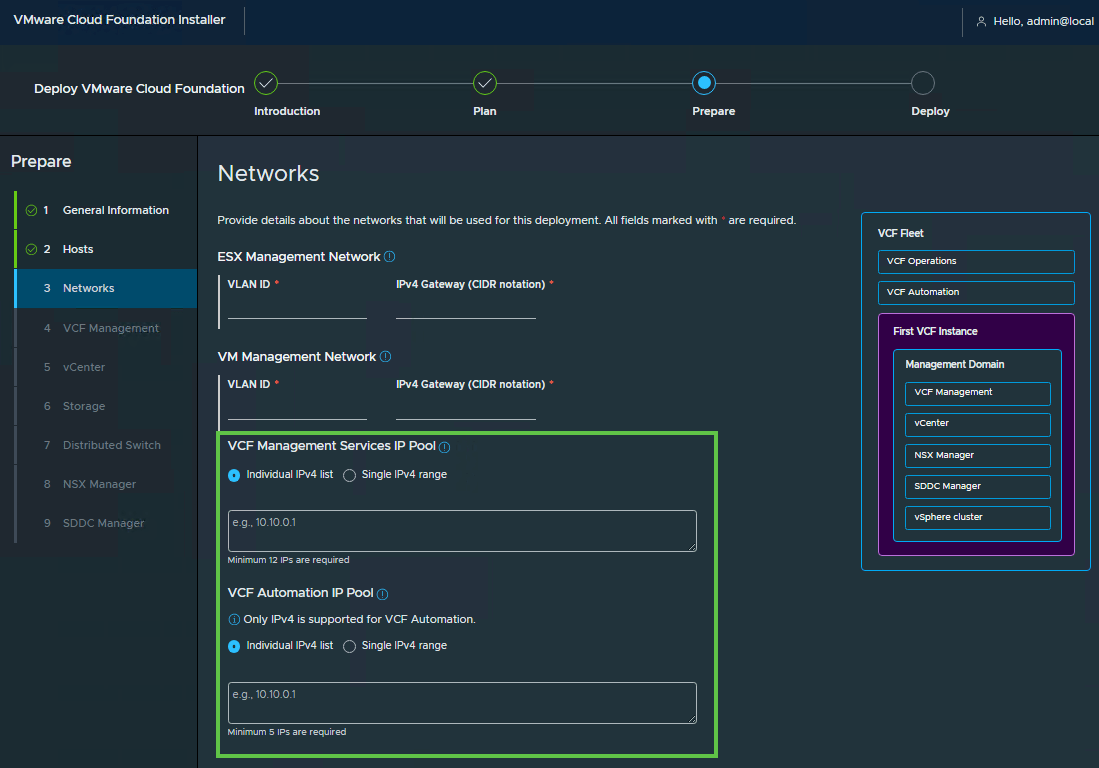Open the VCF Automation IP Pool info icon

point(382,594)
